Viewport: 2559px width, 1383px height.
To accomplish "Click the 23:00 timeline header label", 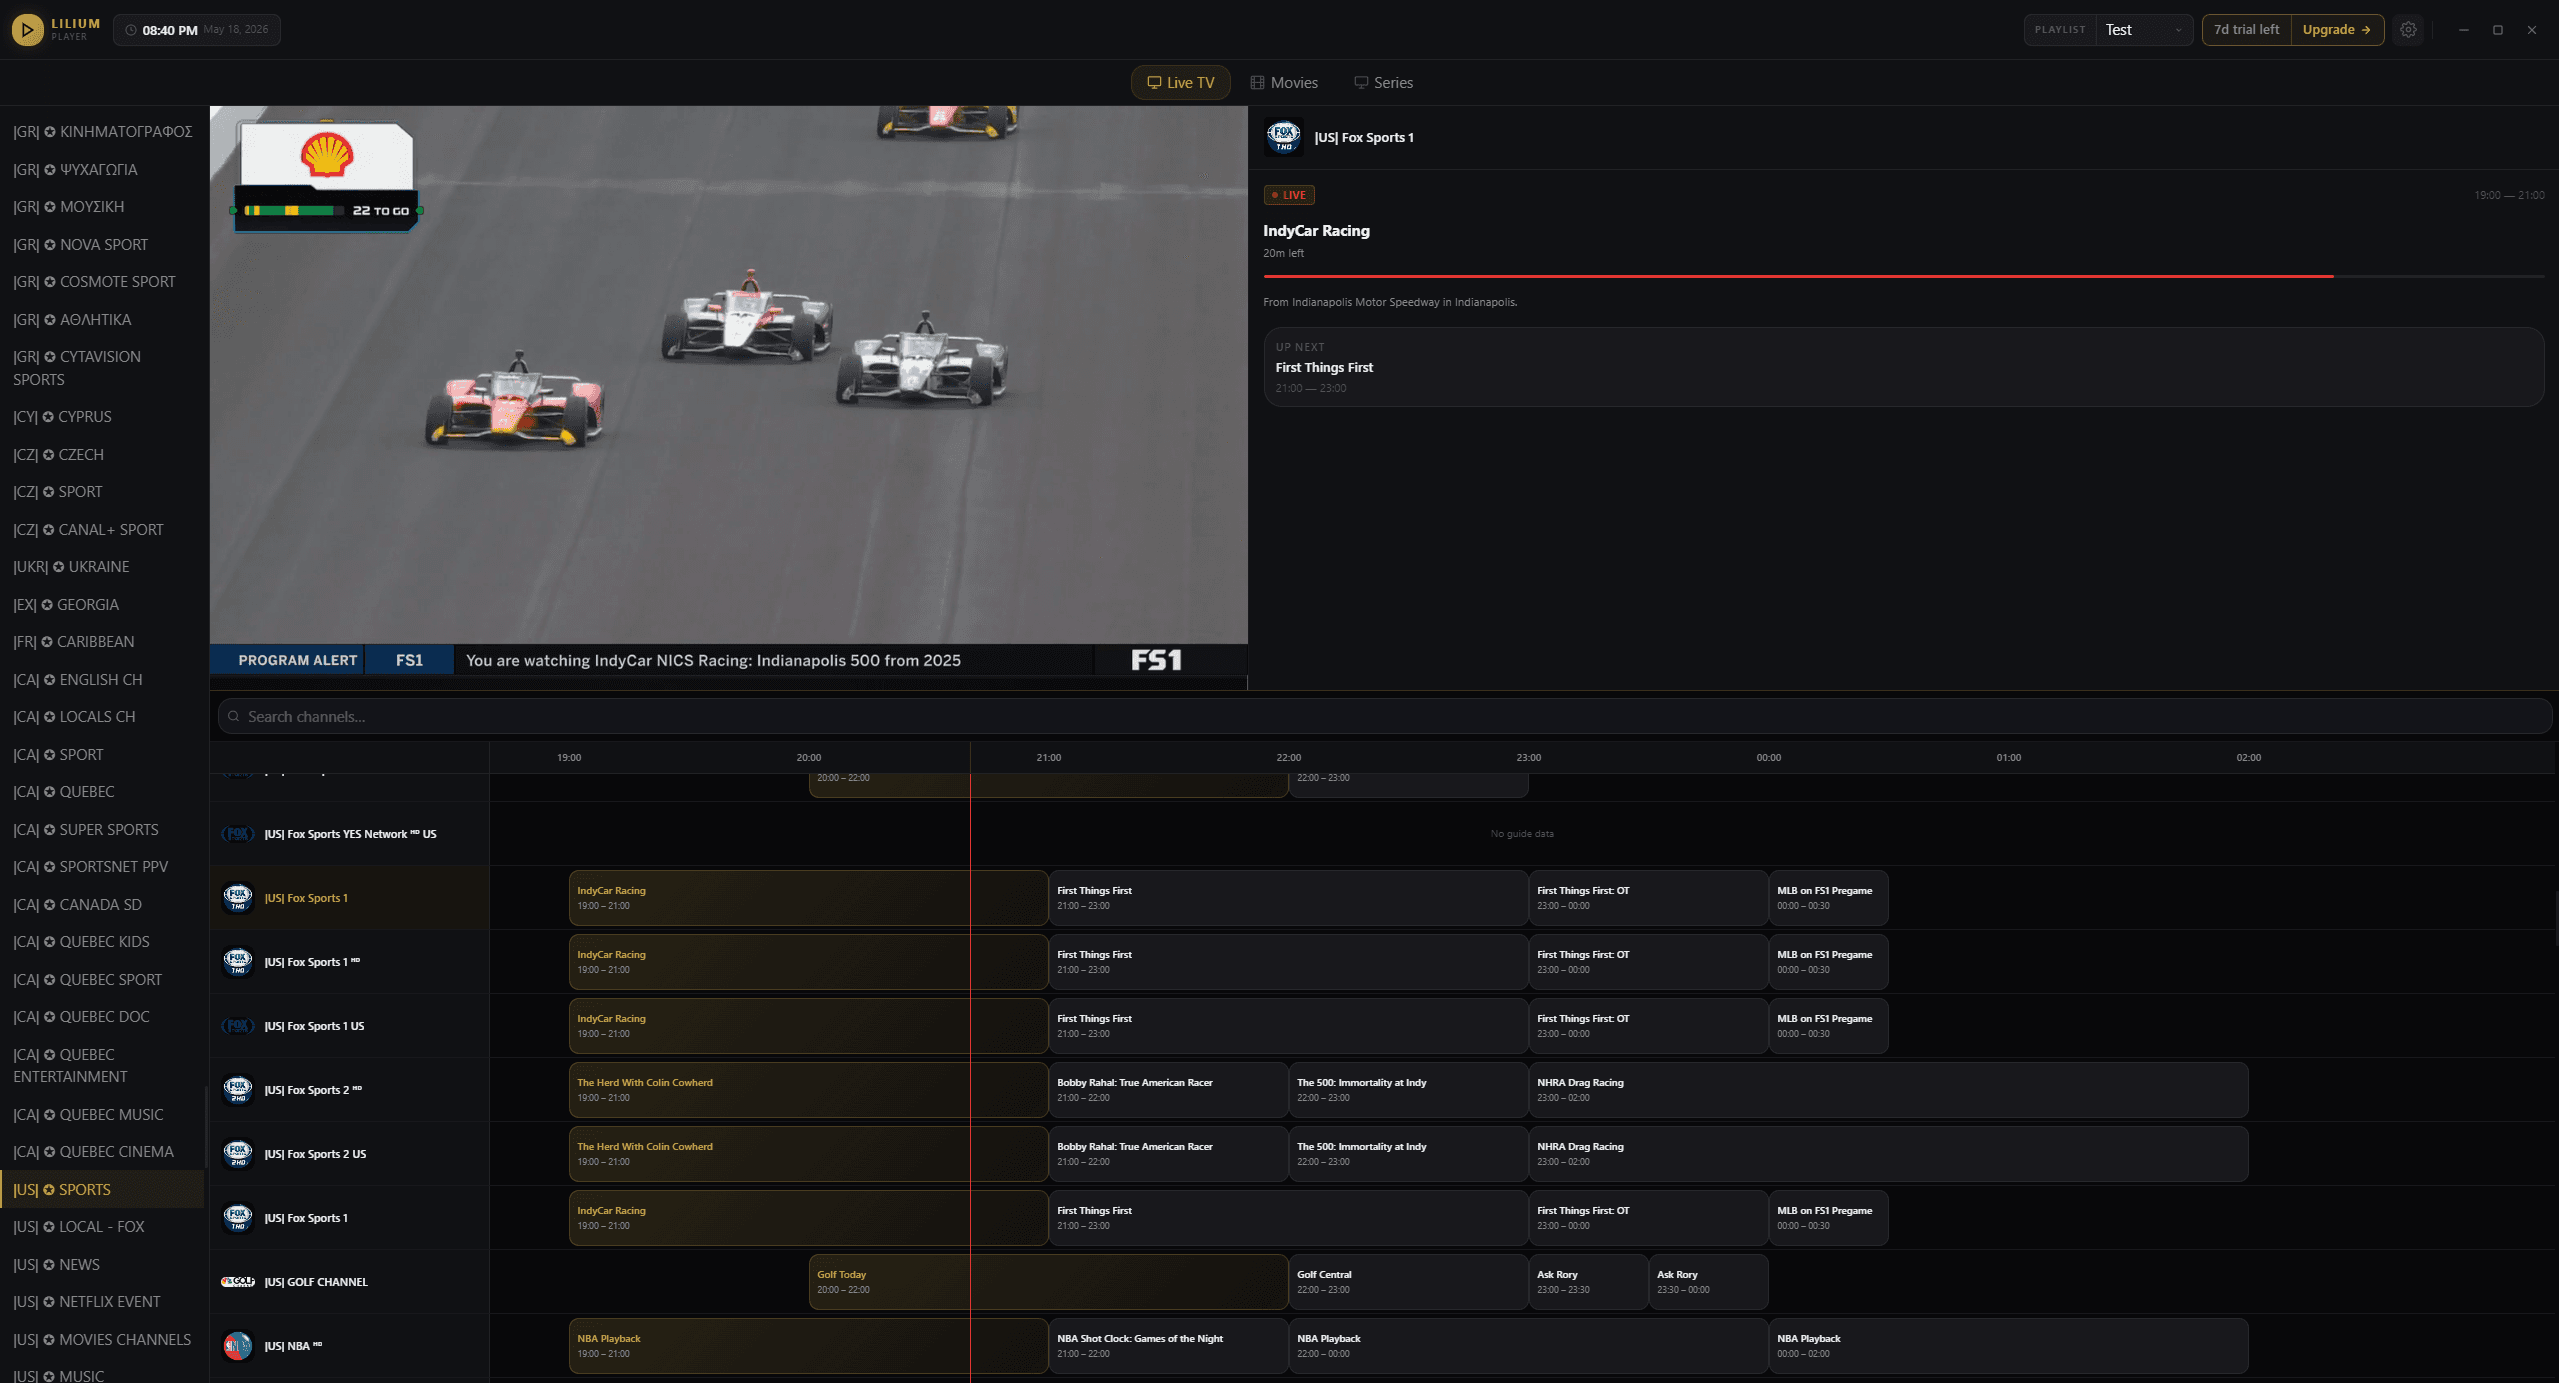I will click(1528, 758).
